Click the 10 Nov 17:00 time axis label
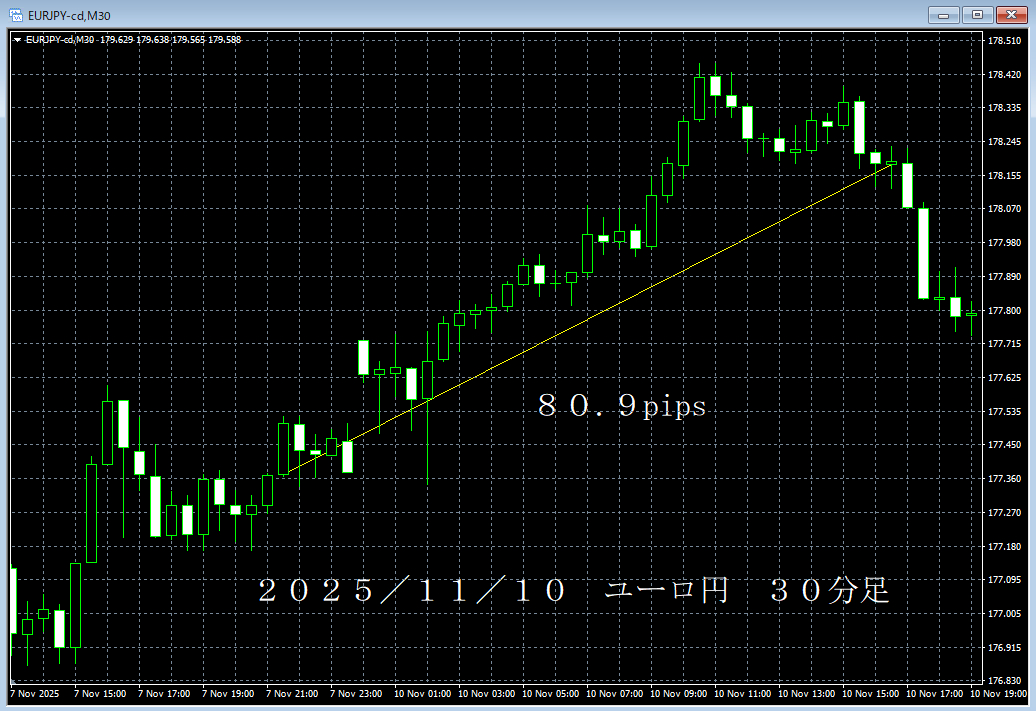 pos(935,694)
